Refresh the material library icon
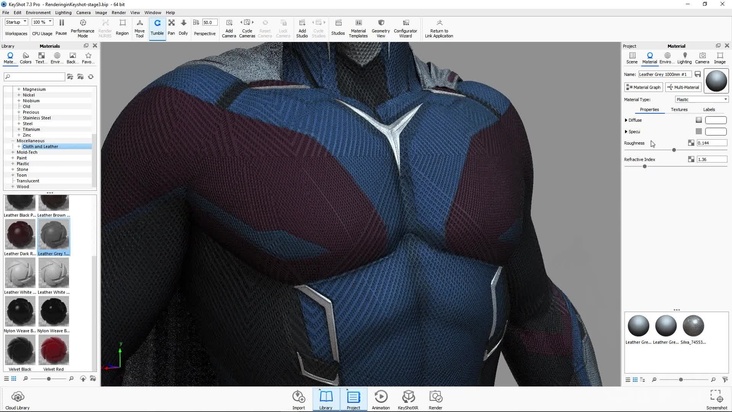732x412 pixels. (x=91, y=77)
